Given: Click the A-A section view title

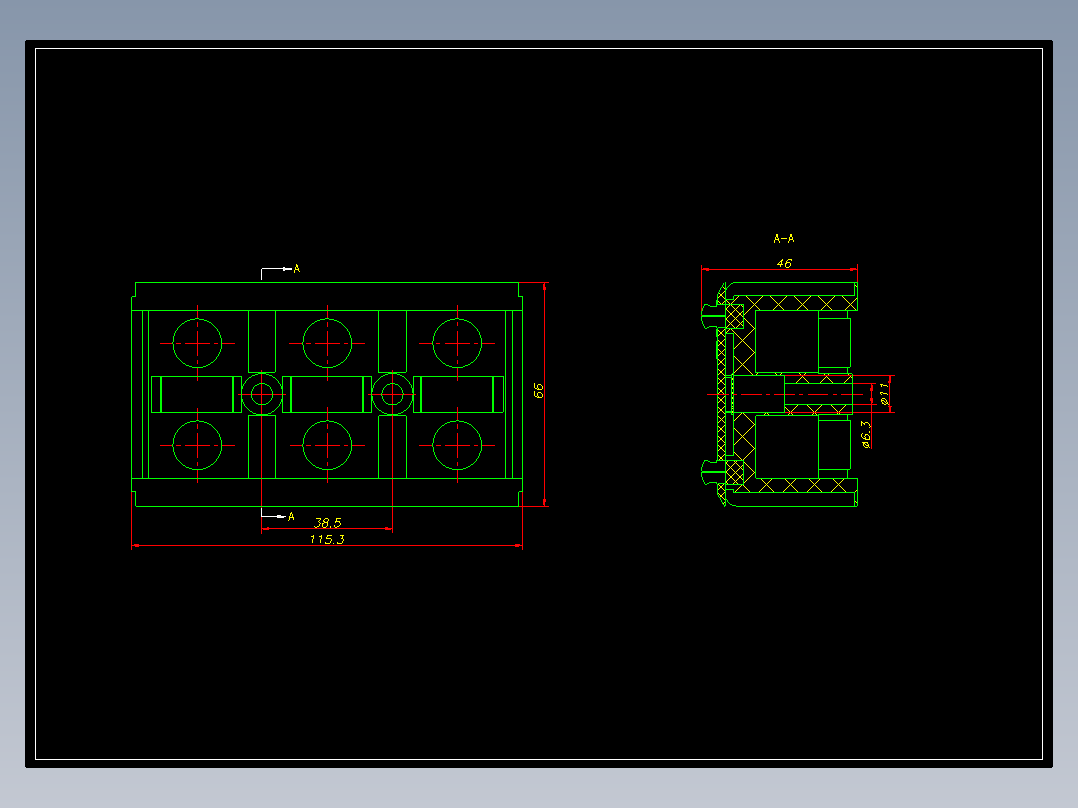Looking at the screenshot, I should [784, 239].
